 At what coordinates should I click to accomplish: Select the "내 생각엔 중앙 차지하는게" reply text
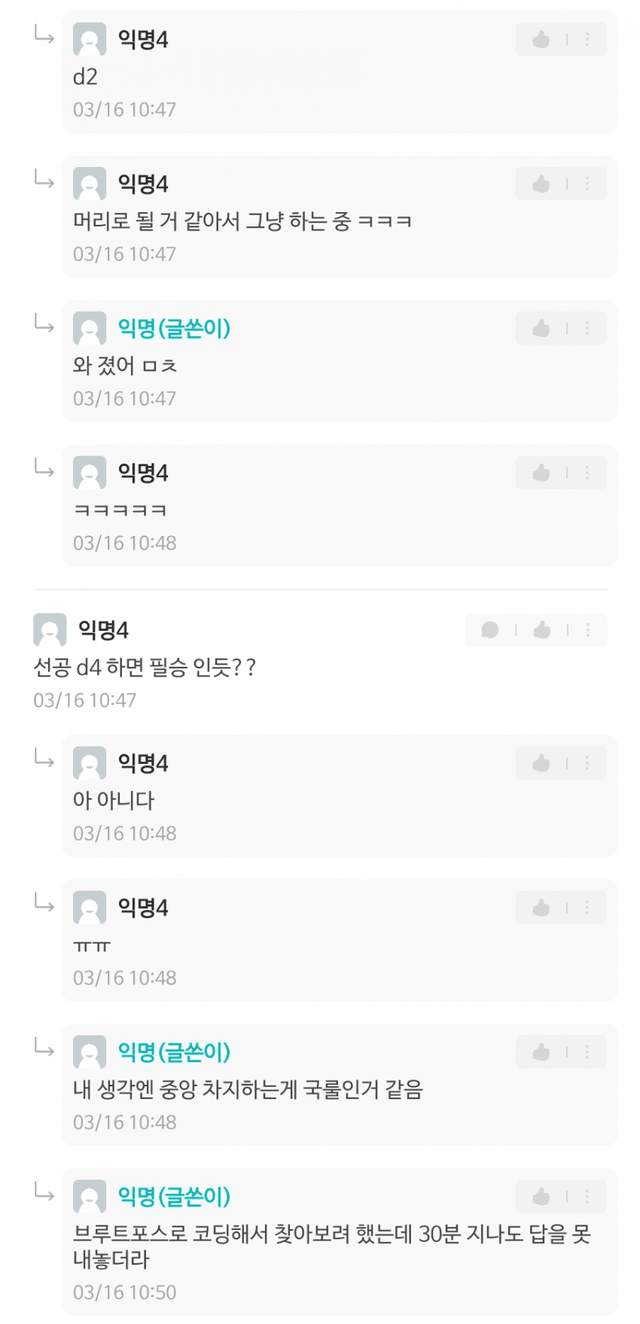248,1090
